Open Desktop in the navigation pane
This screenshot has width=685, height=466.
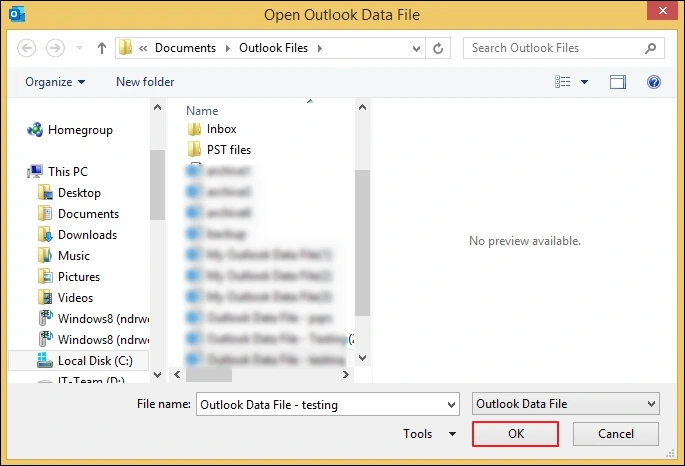79,193
